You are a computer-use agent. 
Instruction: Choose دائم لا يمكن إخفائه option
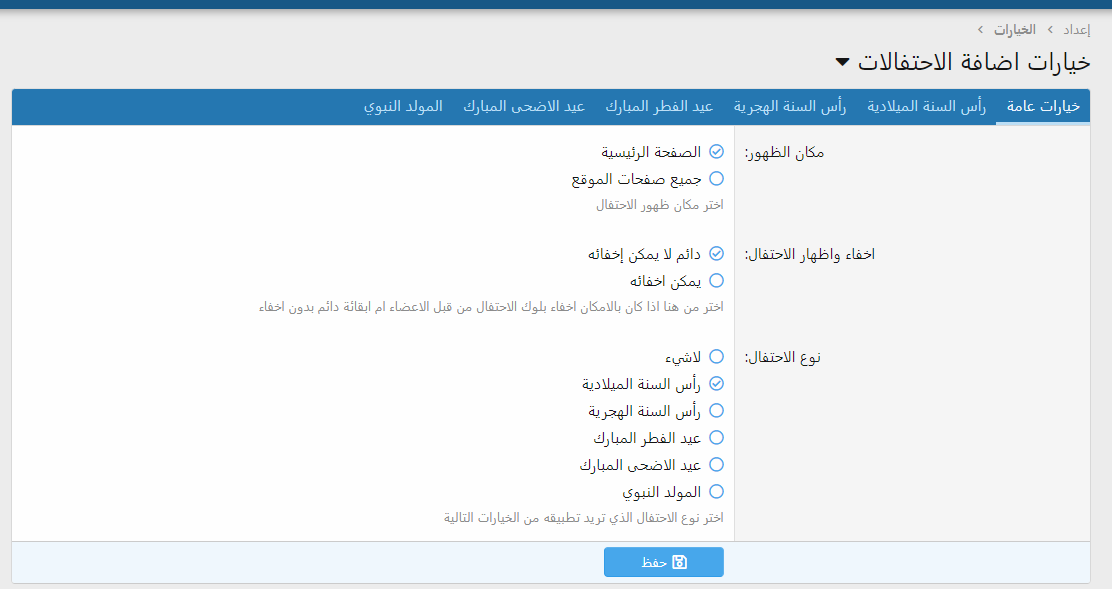pos(716,254)
